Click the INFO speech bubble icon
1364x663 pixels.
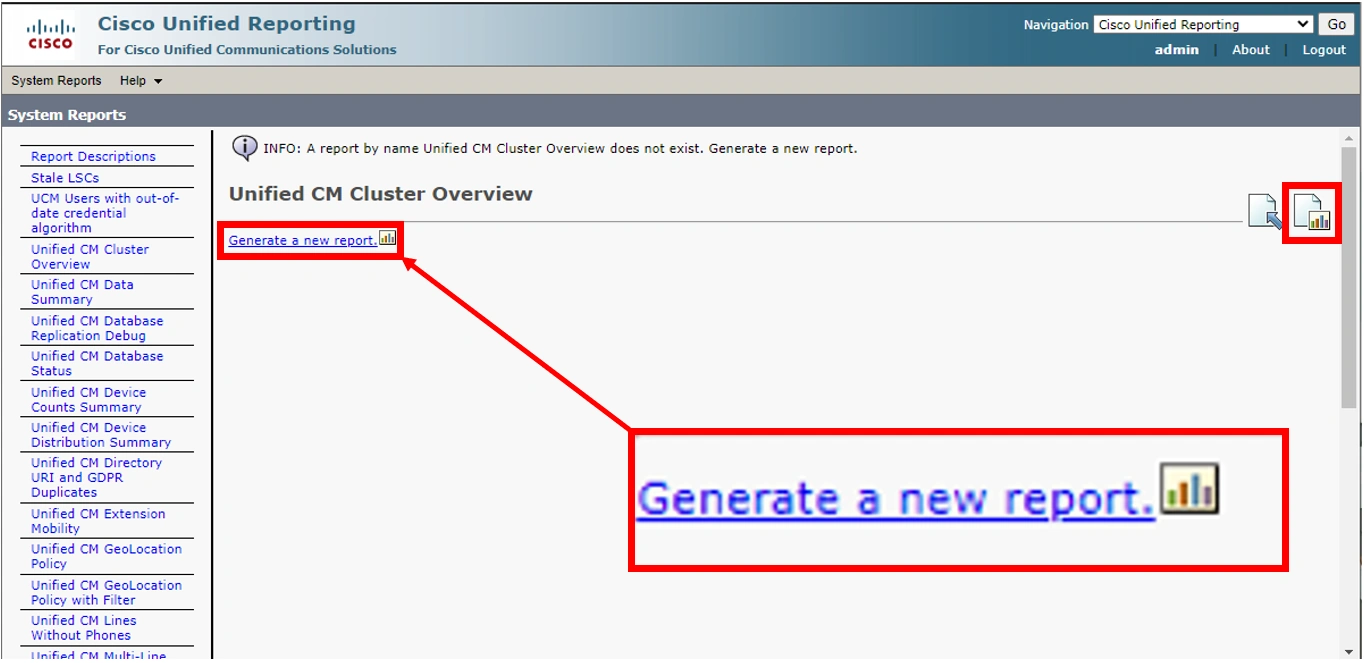click(244, 148)
